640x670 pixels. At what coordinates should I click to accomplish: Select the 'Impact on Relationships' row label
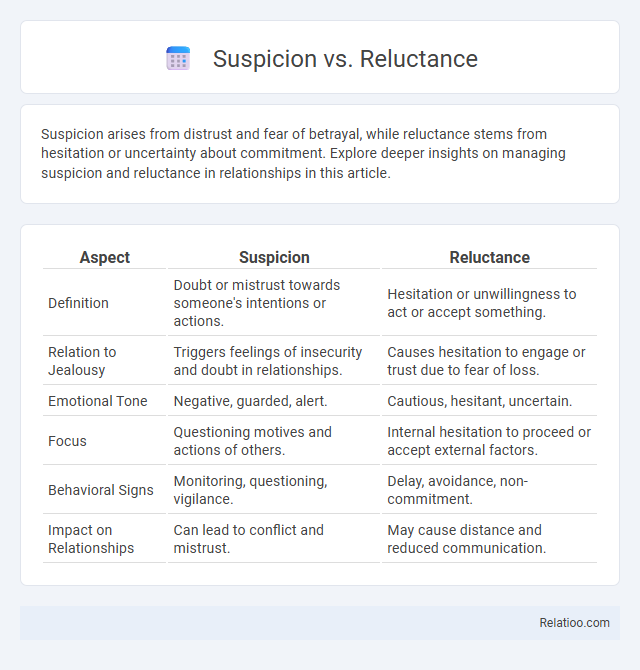coord(91,539)
